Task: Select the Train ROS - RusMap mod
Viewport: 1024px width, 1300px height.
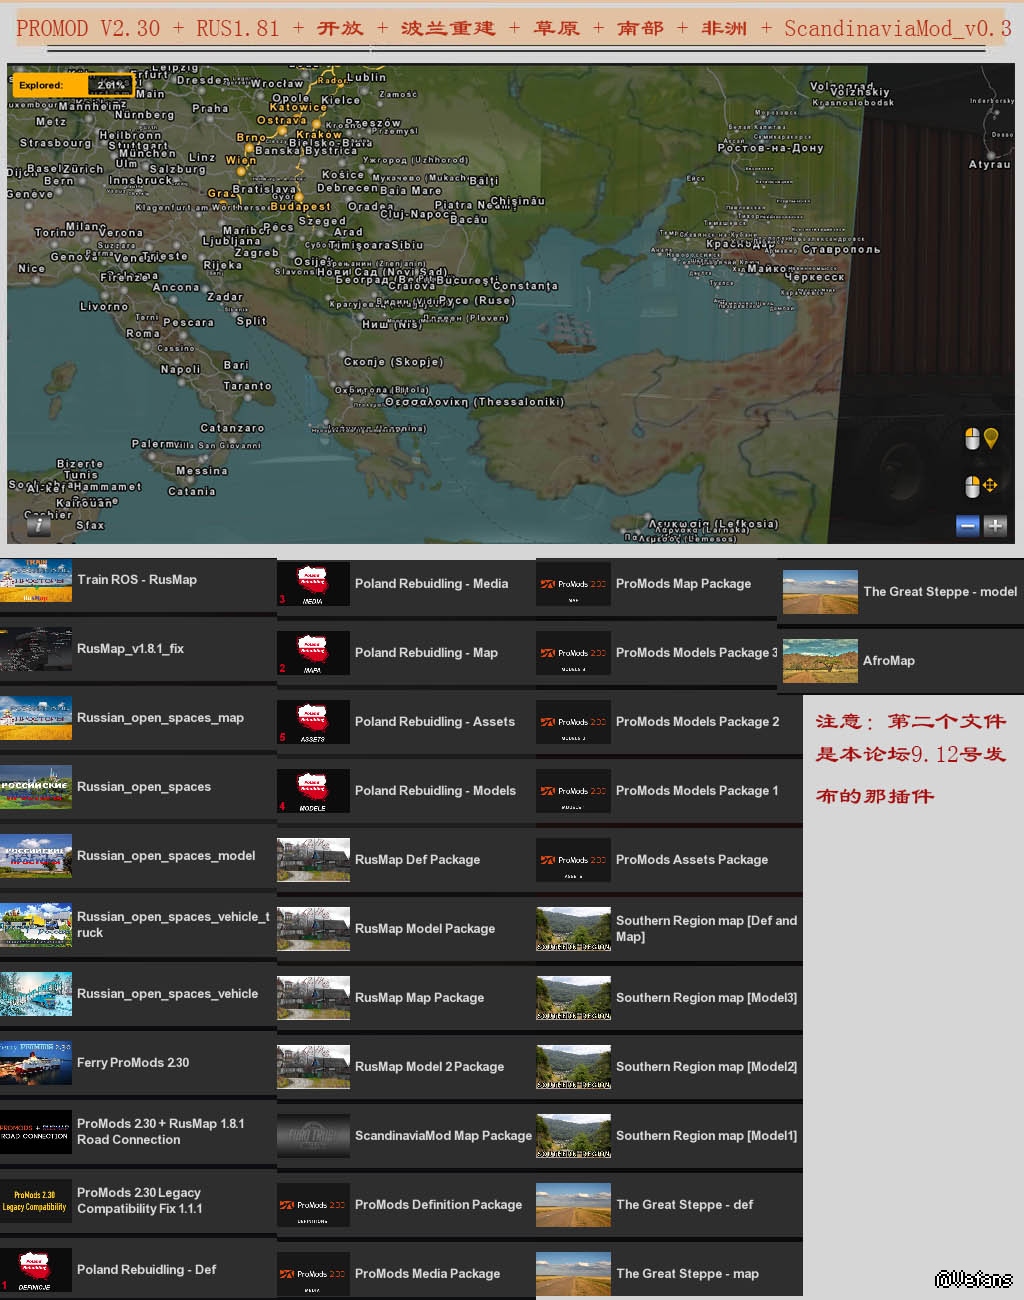Action: [137, 580]
